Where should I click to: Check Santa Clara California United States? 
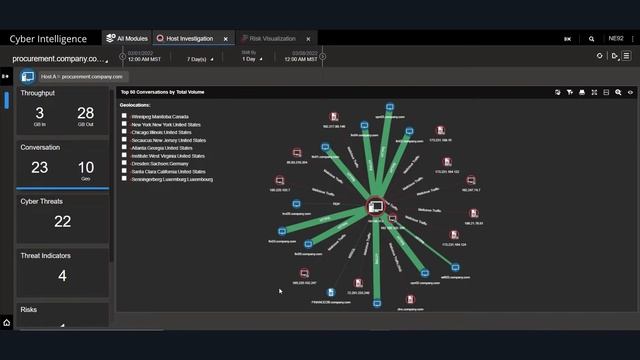point(124,171)
